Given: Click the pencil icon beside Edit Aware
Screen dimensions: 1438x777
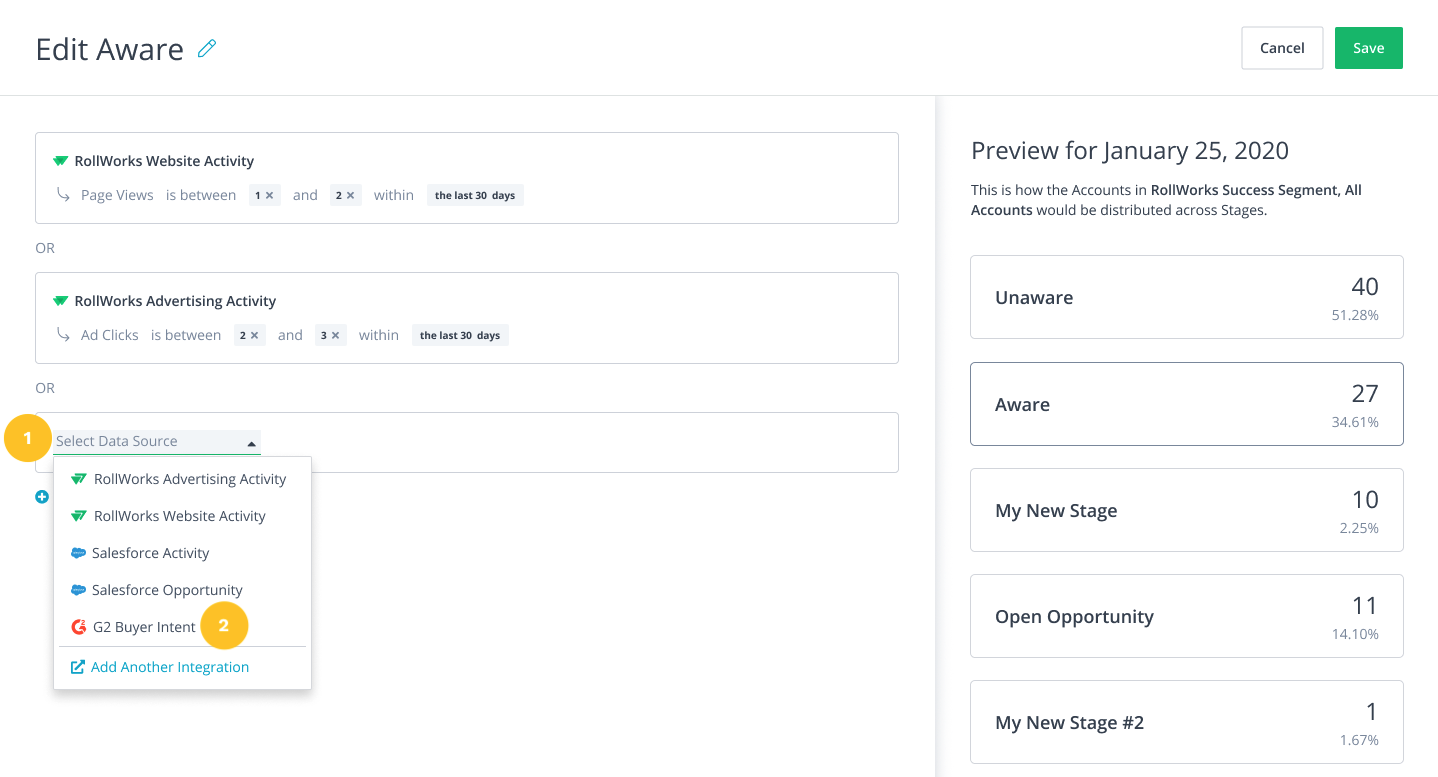Looking at the screenshot, I should point(207,48).
